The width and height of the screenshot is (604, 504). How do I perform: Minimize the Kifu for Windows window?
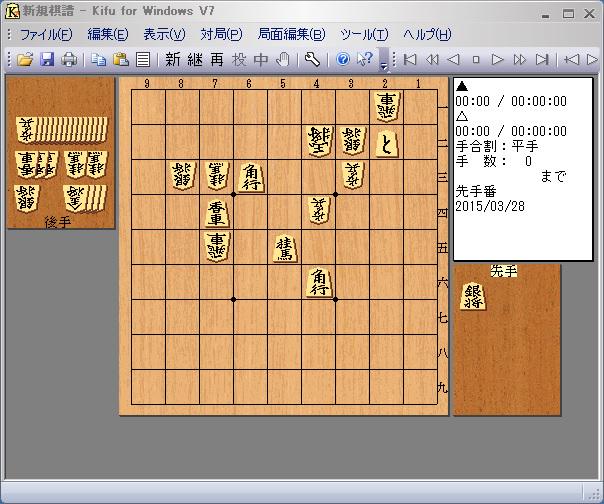pos(545,15)
